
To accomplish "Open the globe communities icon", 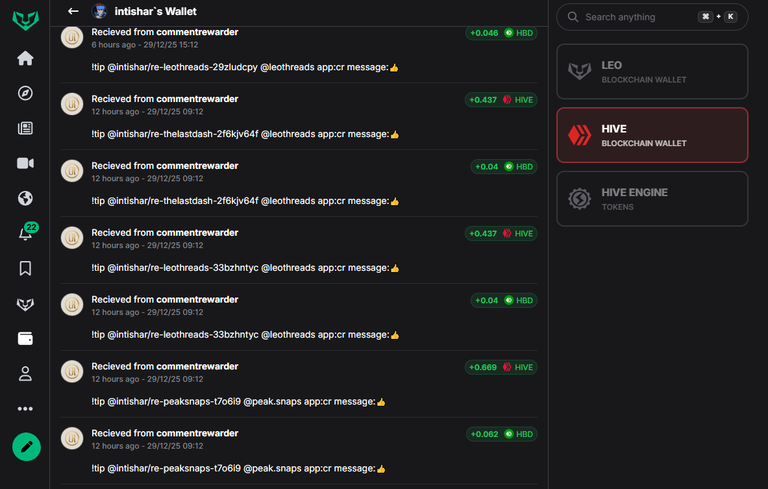I will click(x=25, y=198).
